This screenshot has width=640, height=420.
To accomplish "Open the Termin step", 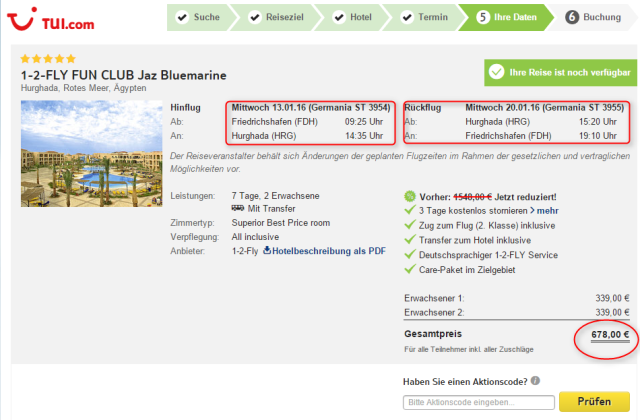I will click(x=424, y=17).
